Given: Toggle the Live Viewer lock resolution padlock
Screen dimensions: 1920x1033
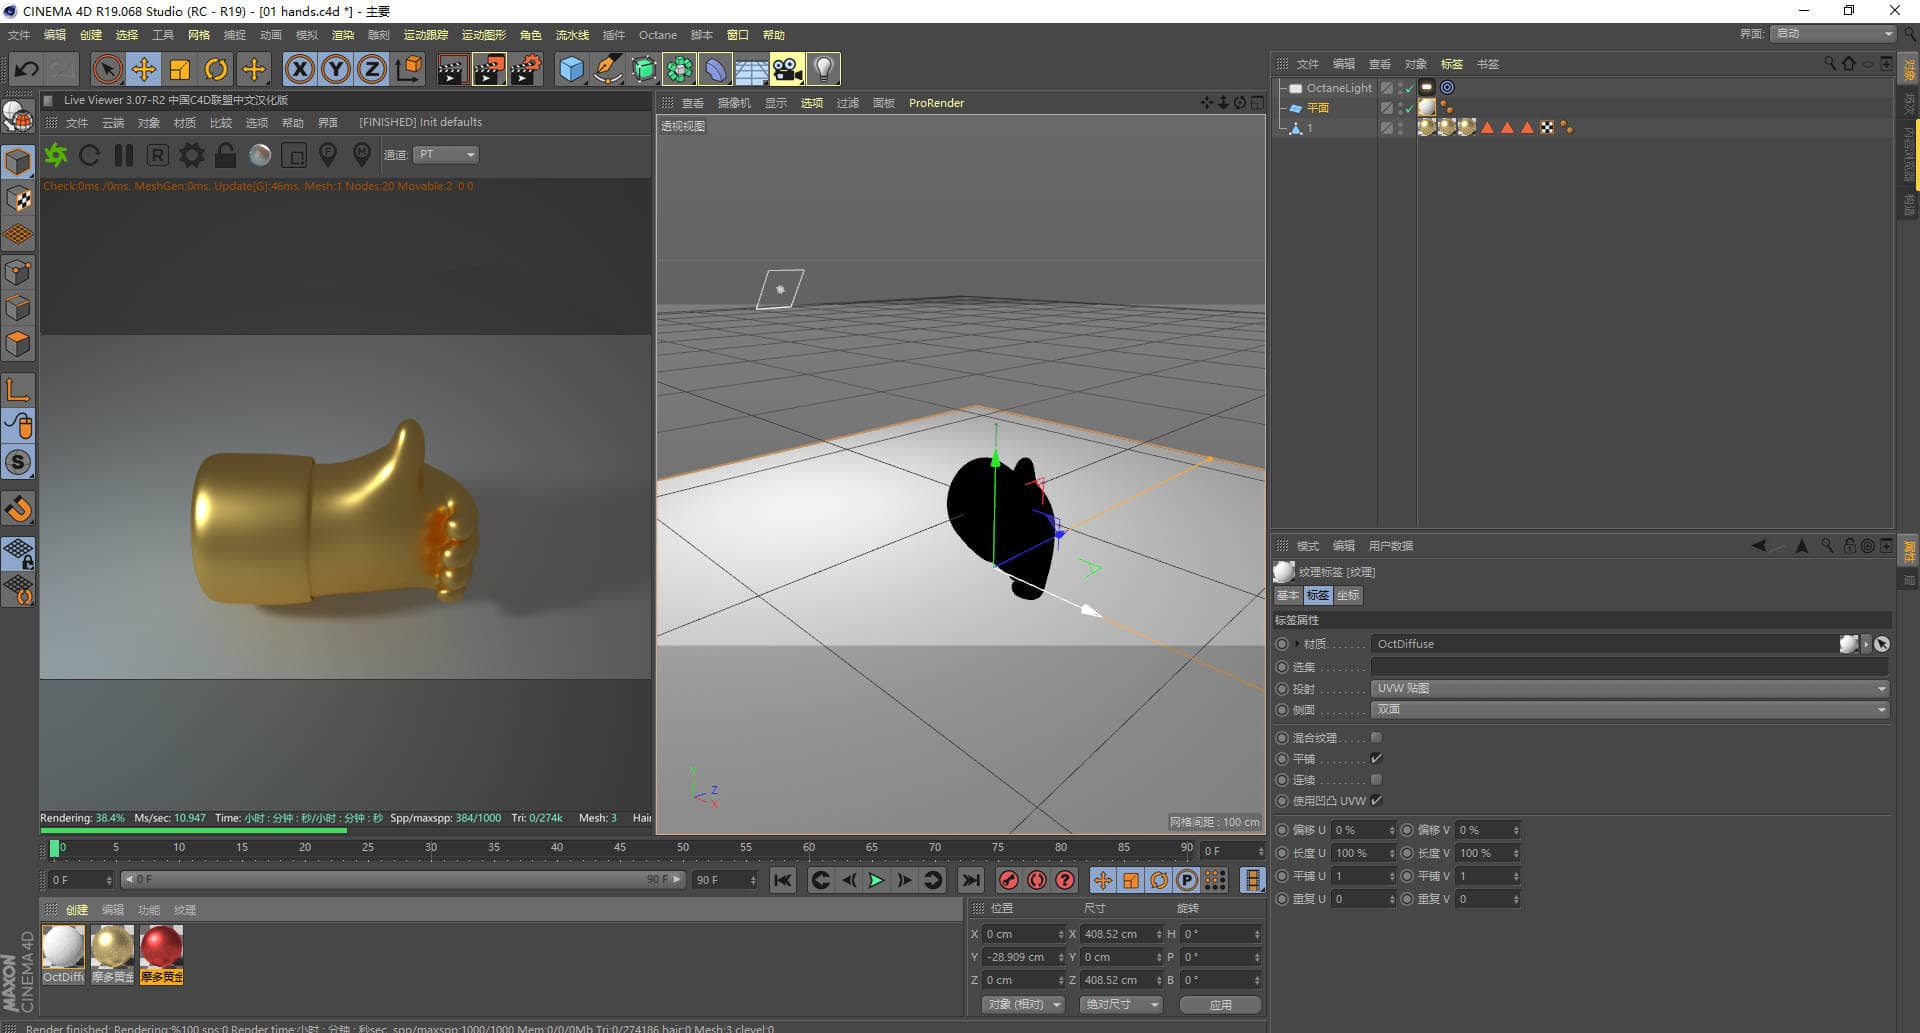Looking at the screenshot, I should click(226, 155).
